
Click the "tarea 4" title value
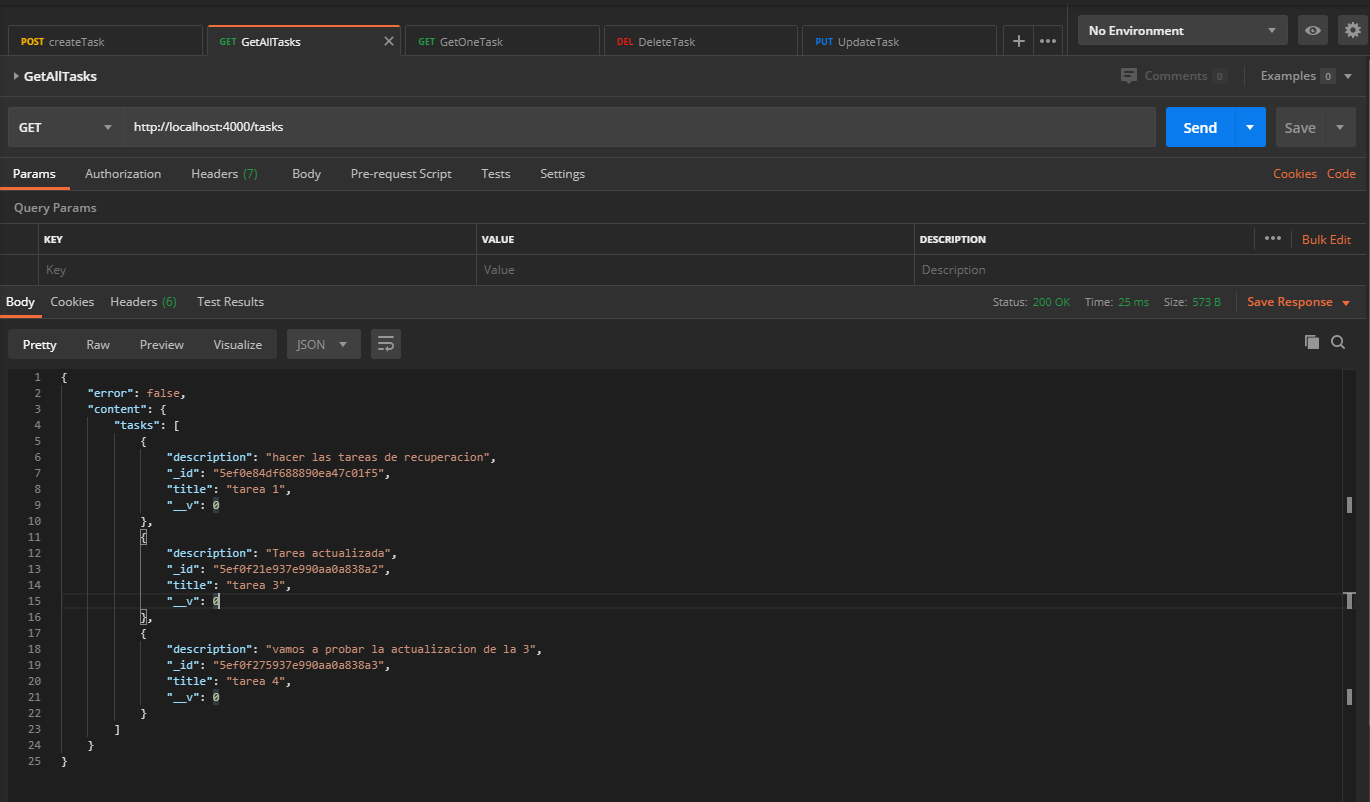tap(258, 681)
